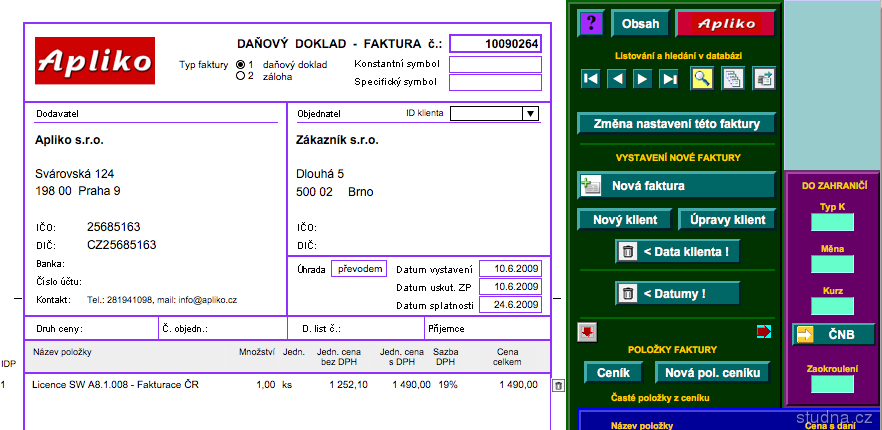Click the 19% VAT rate cell
Image resolution: width=882 pixels, height=430 pixels.
[446, 385]
